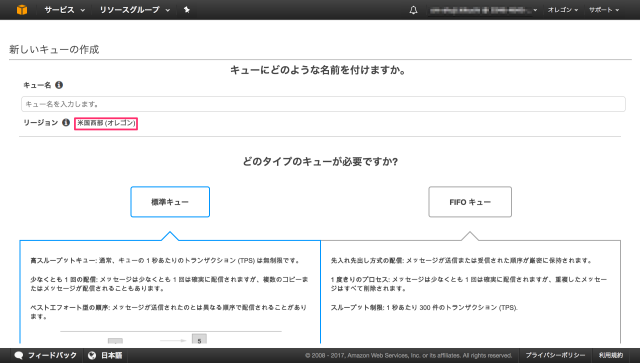Open the サポート menu
Screen dimensions: 640x363
point(604,10)
